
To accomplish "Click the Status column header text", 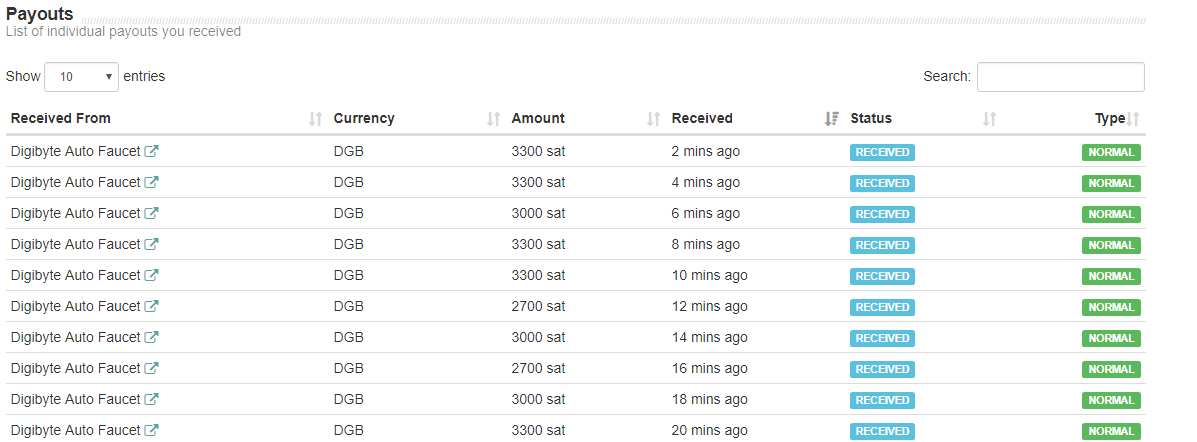I will point(871,118).
